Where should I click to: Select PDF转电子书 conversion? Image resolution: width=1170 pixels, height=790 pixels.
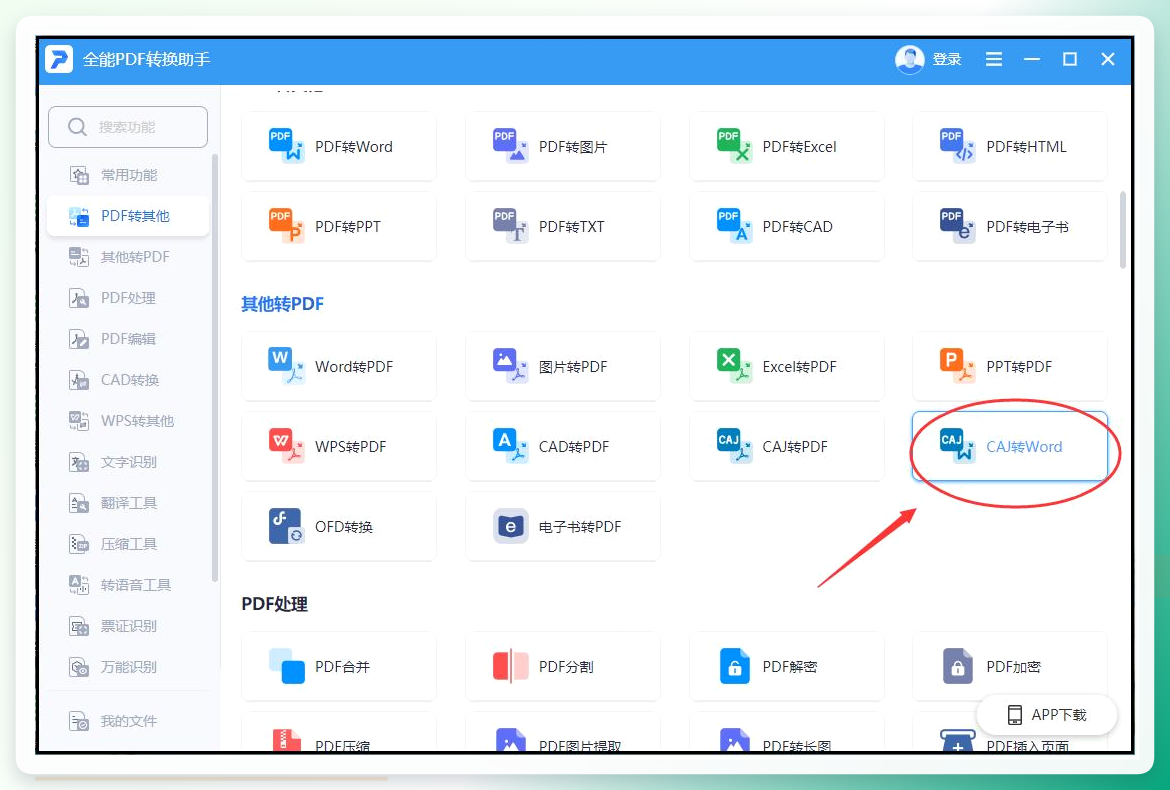(x=1010, y=227)
